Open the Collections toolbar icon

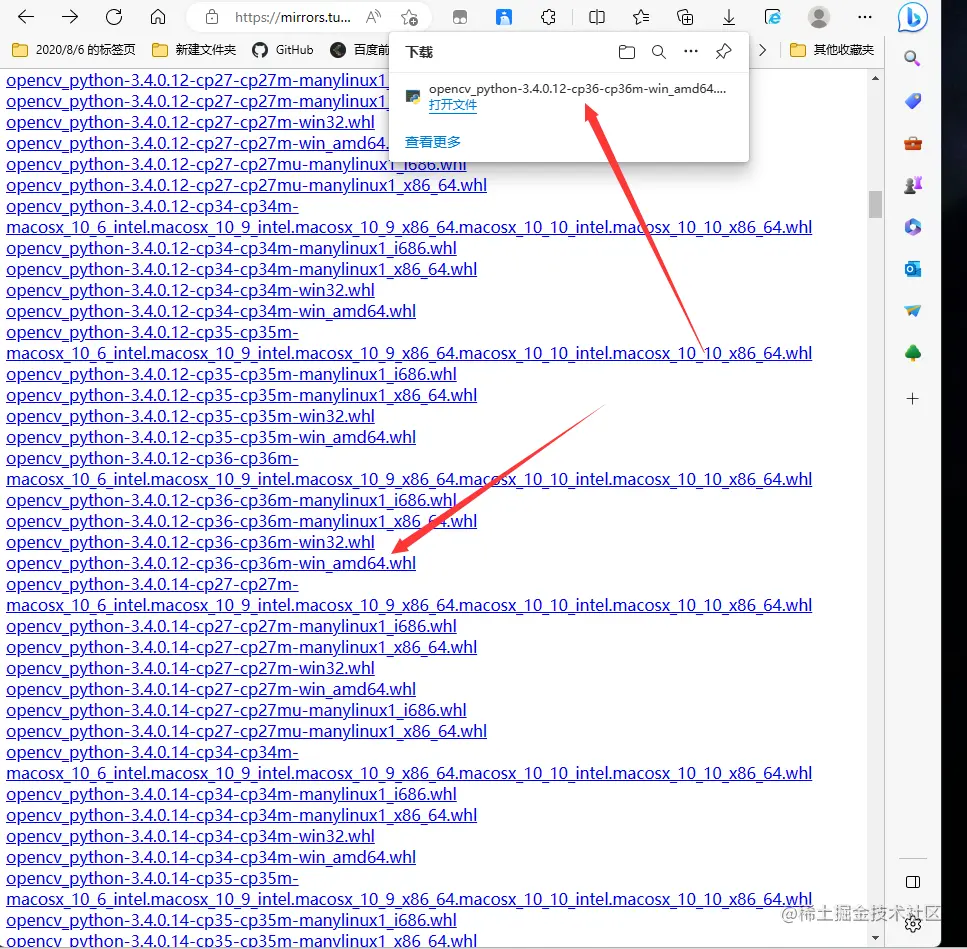point(685,17)
